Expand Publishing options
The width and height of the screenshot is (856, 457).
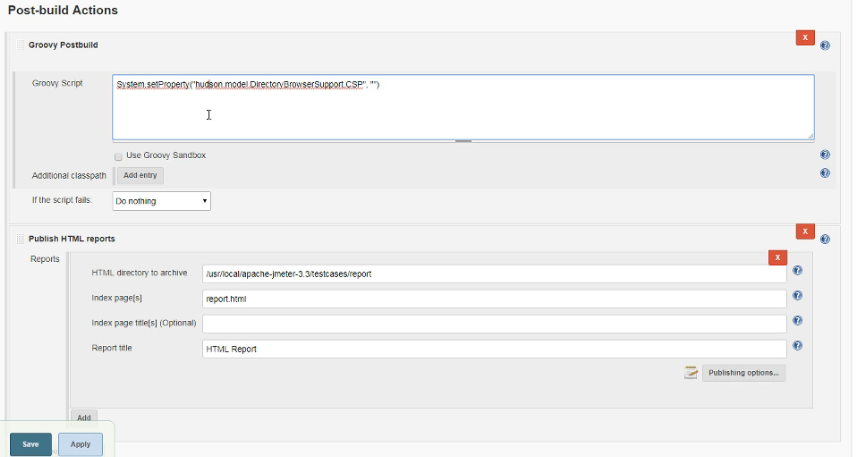coord(743,373)
